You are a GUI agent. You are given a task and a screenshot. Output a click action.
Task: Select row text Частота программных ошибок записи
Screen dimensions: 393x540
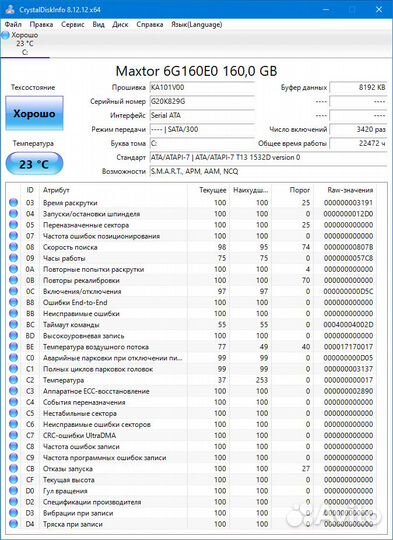pos(104,457)
